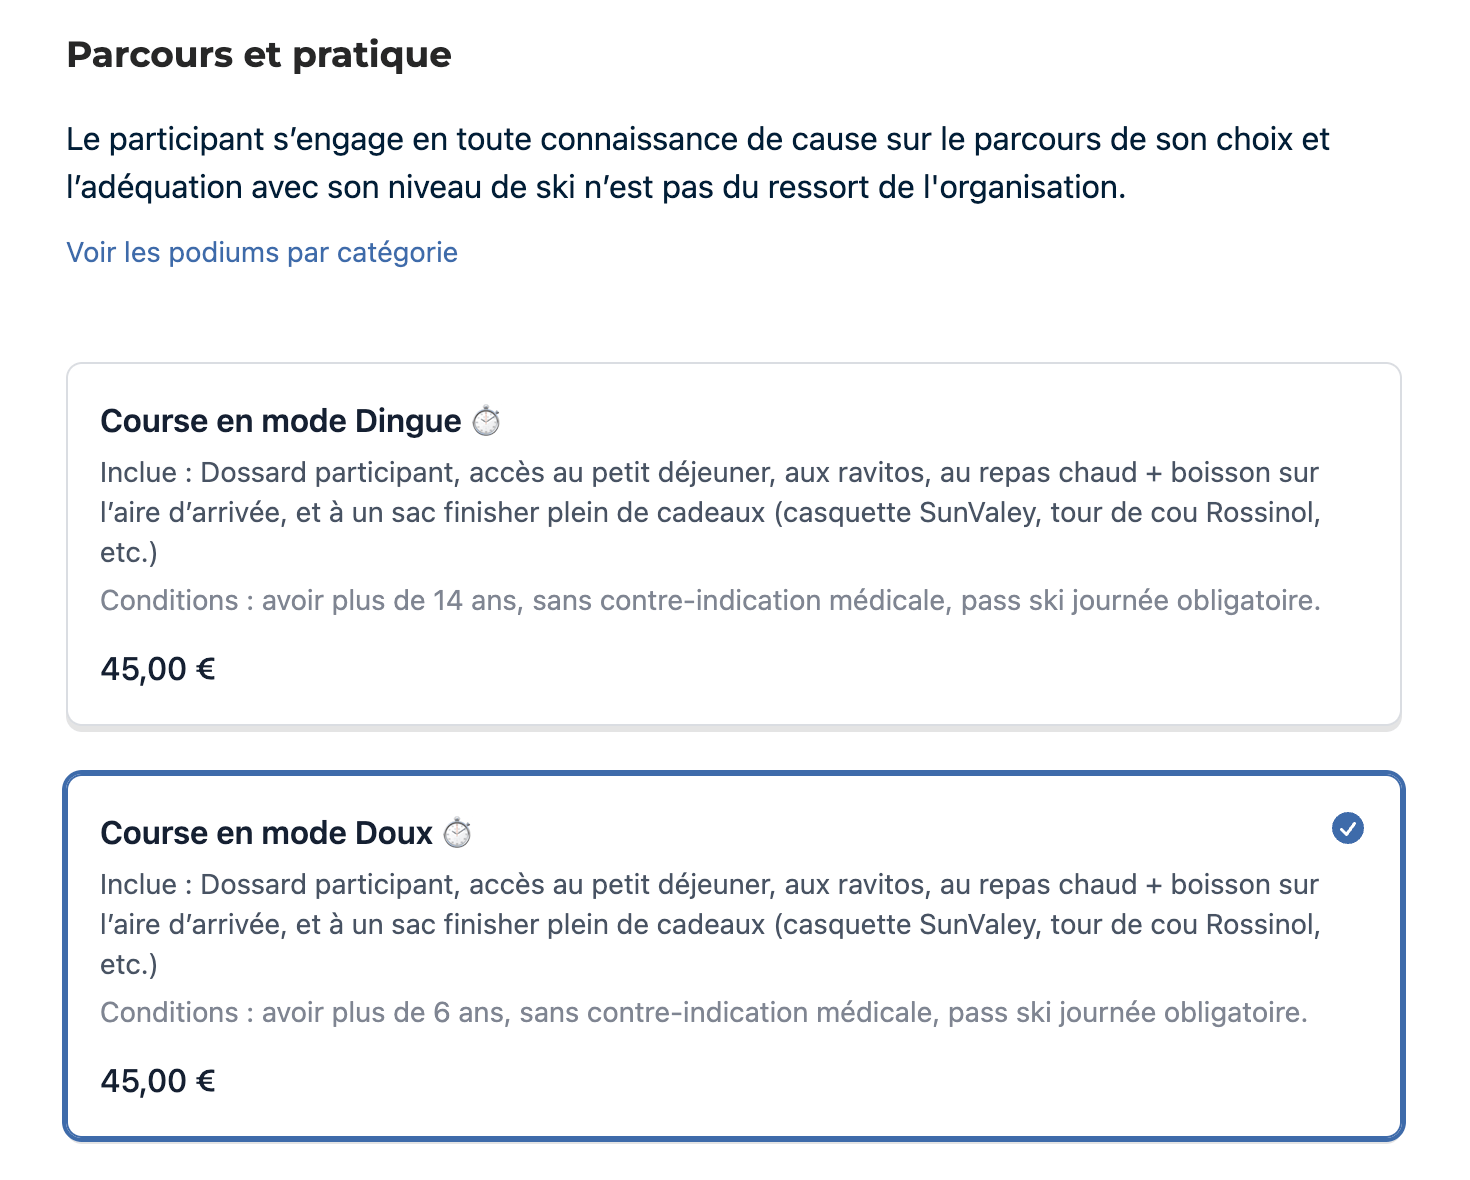Open 'Voir les podiums par catégorie'
The height and width of the screenshot is (1180, 1470).
click(261, 252)
